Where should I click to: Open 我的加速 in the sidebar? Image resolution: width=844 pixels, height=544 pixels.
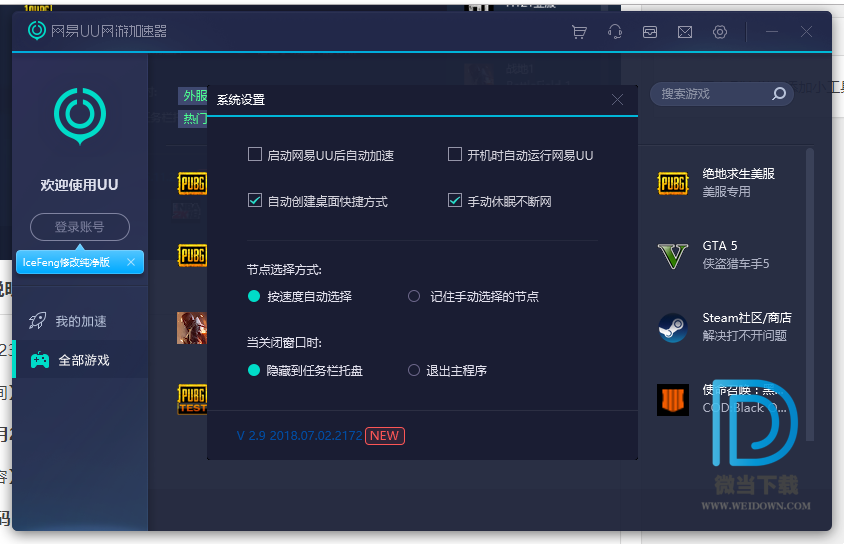tap(80, 321)
